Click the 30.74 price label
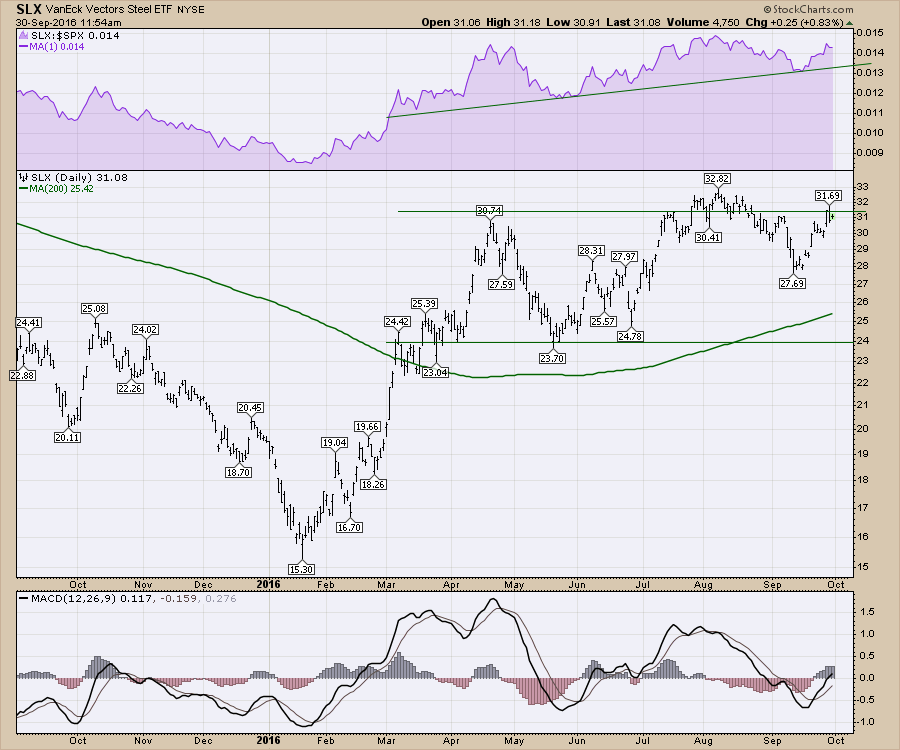Image resolution: width=900 pixels, height=750 pixels. click(490, 211)
